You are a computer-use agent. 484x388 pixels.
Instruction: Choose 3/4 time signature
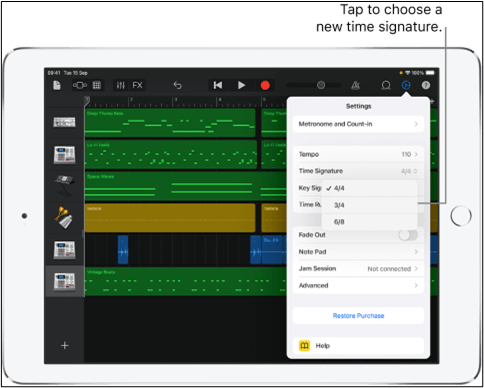[x=369, y=205]
